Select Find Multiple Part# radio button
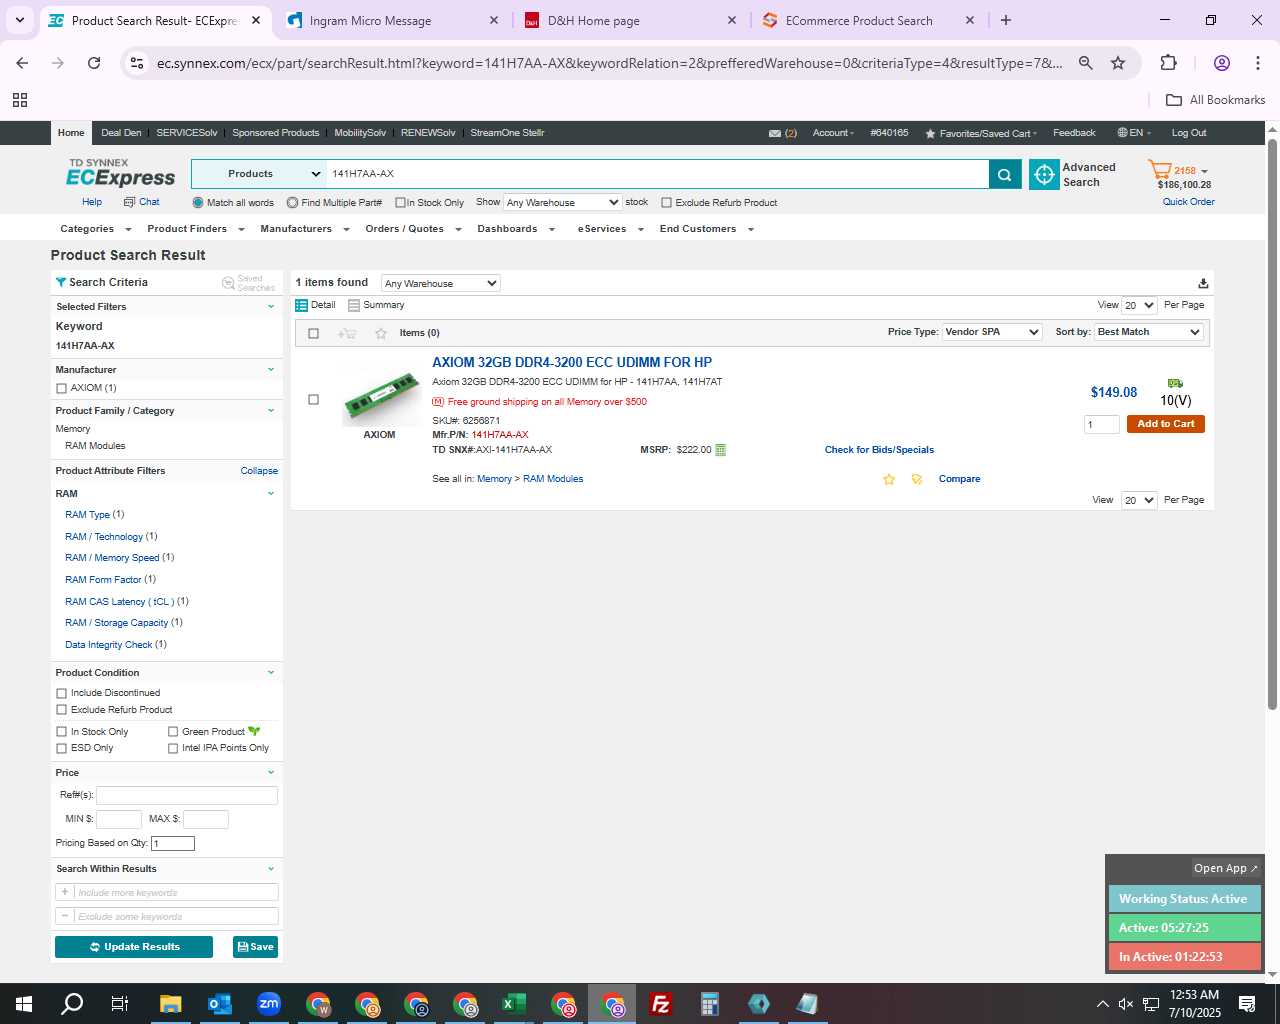The width and height of the screenshot is (1280, 1024). tap(292, 203)
